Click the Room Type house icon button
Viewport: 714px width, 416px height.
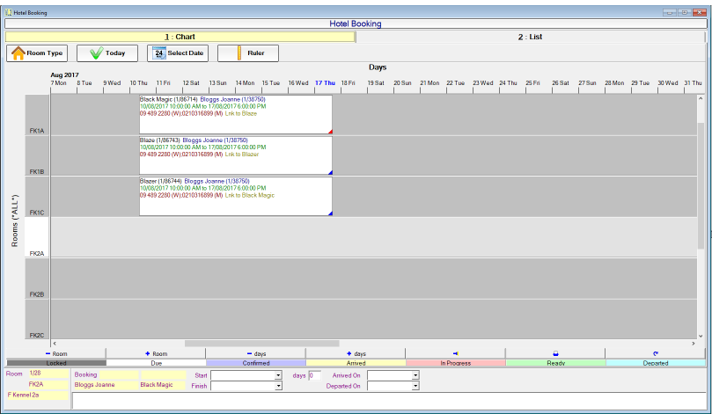37,53
